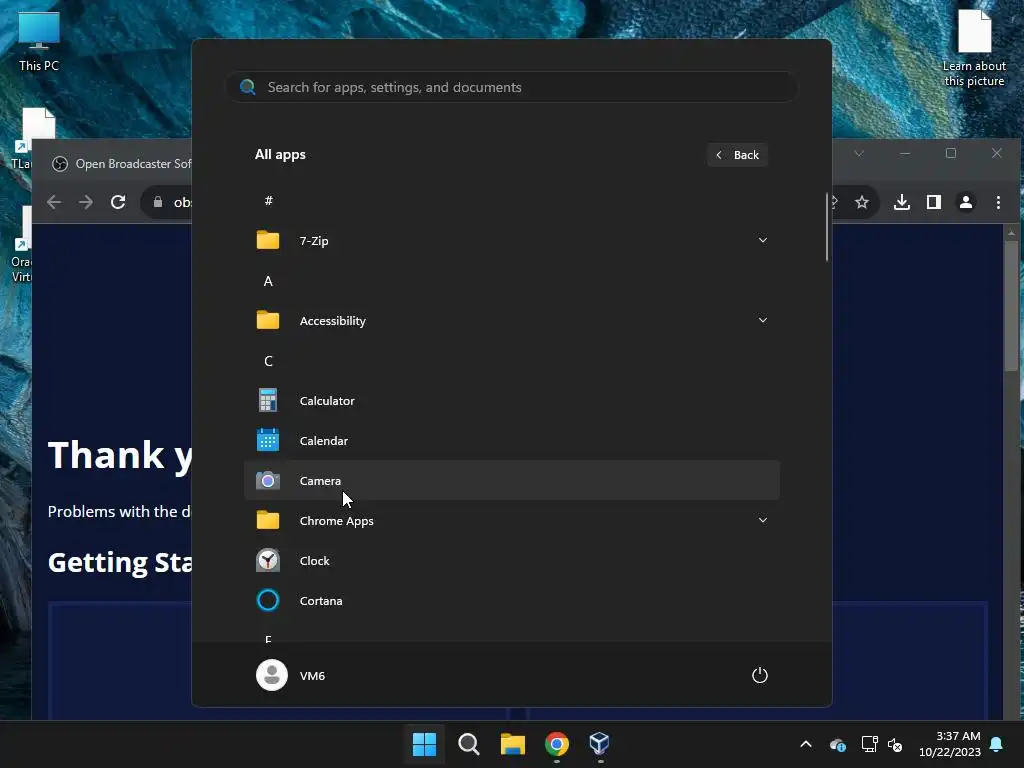This screenshot has height=768, width=1024.
Task: Expand the Chrome Apps folder chevron
Action: click(762, 520)
